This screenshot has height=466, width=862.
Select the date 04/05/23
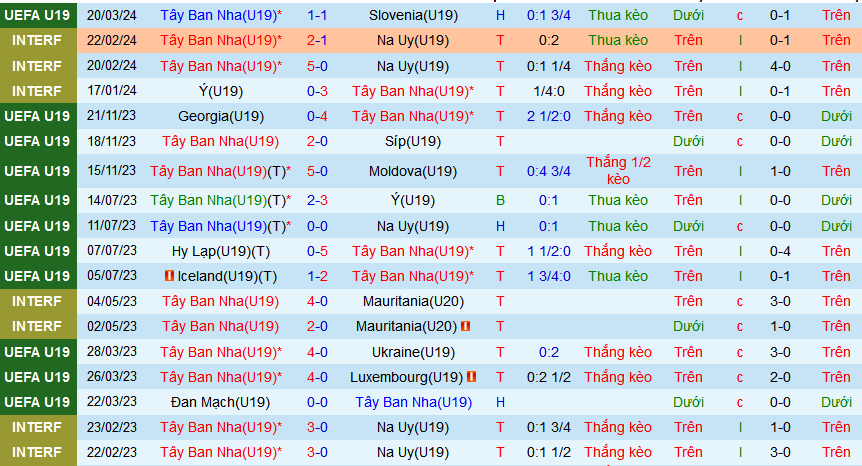point(112,301)
